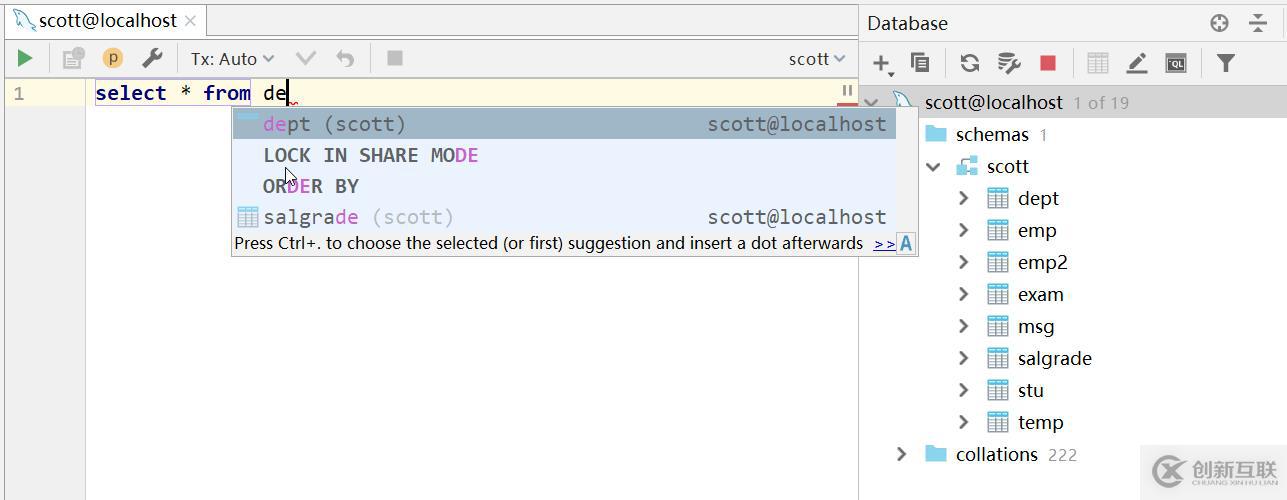This screenshot has height=500, width=1287.
Task: Click the orange parameters 'p' icon
Action: coord(113,59)
